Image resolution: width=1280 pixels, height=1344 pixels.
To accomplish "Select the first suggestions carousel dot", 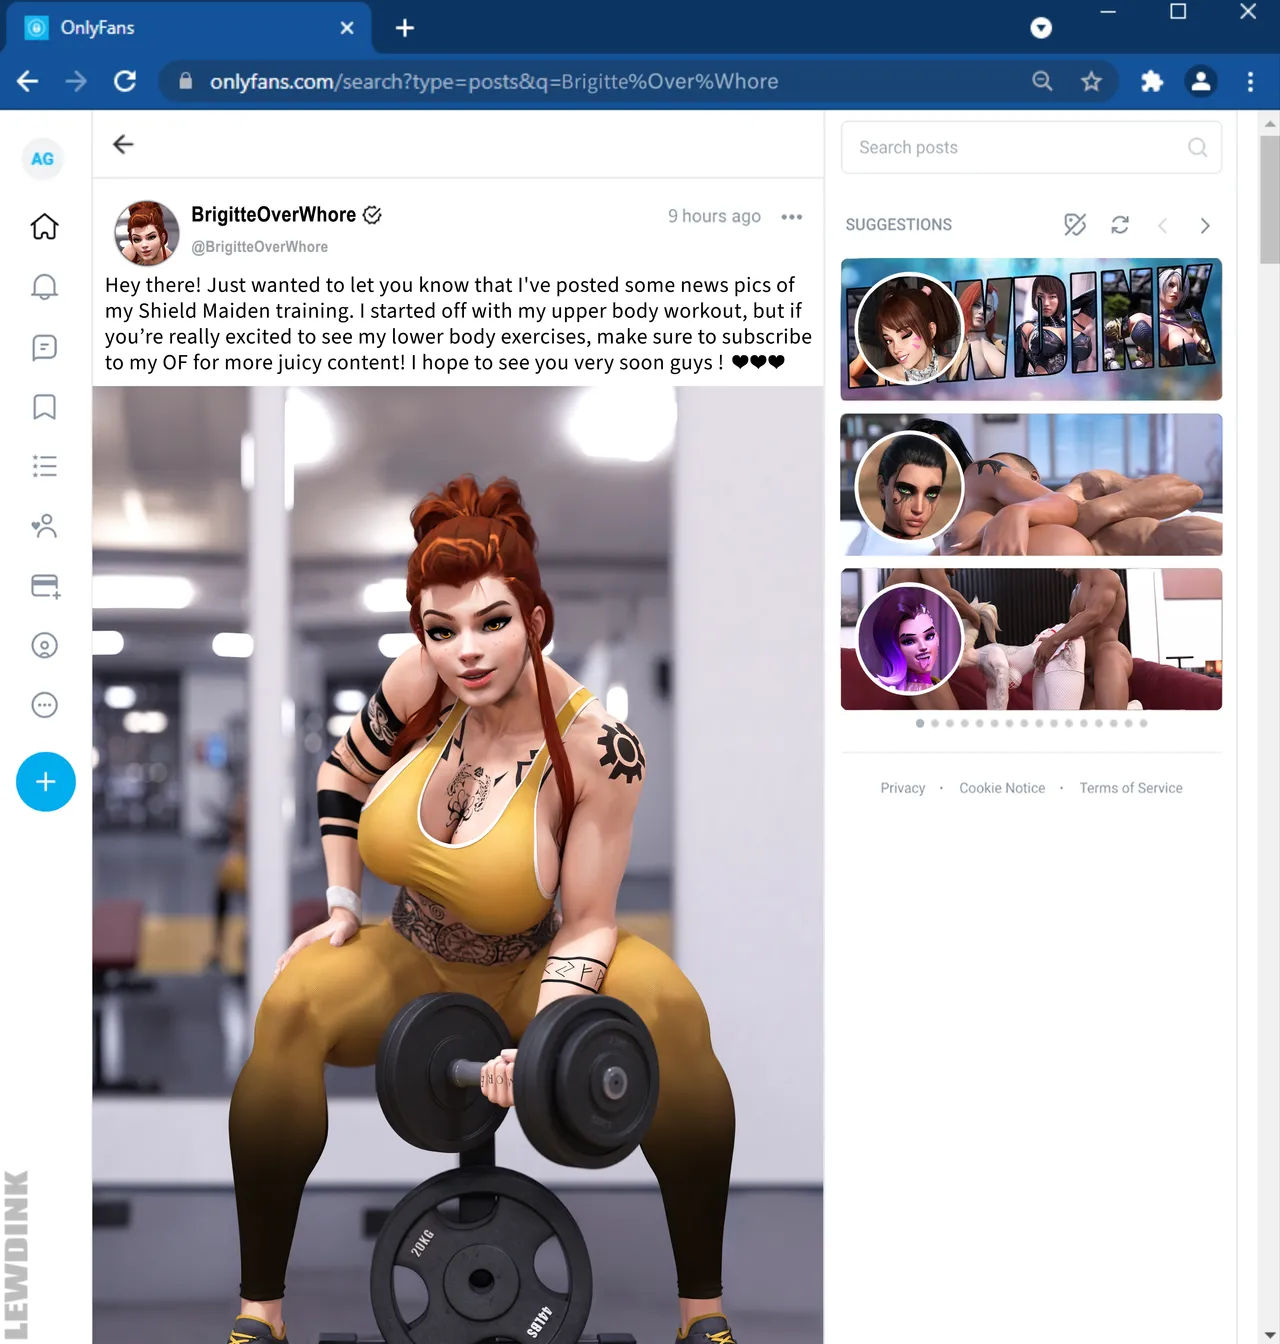I will pyautogui.click(x=920, y=723).
